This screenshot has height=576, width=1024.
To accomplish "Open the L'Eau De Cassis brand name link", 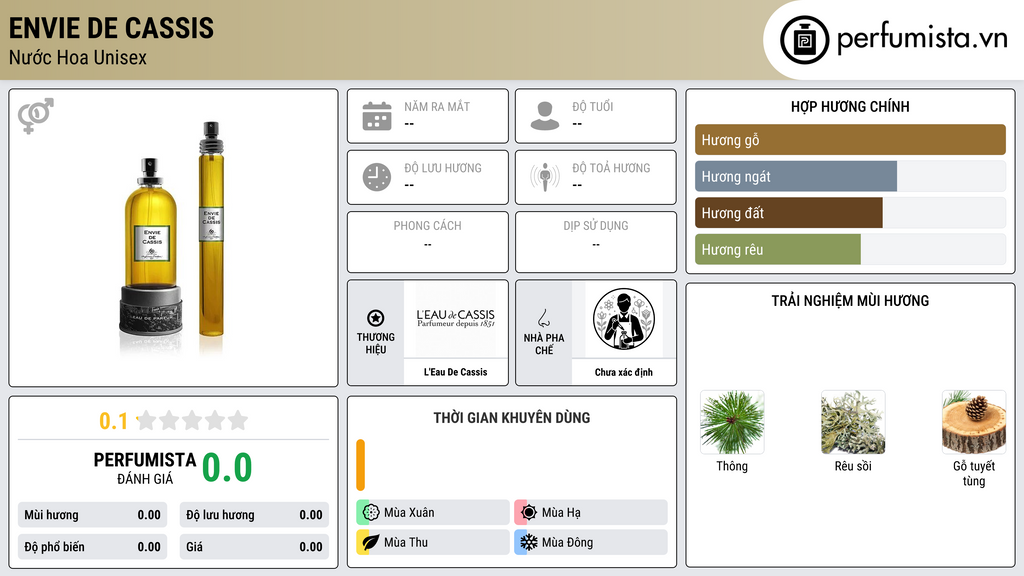I will pos(455,372).
